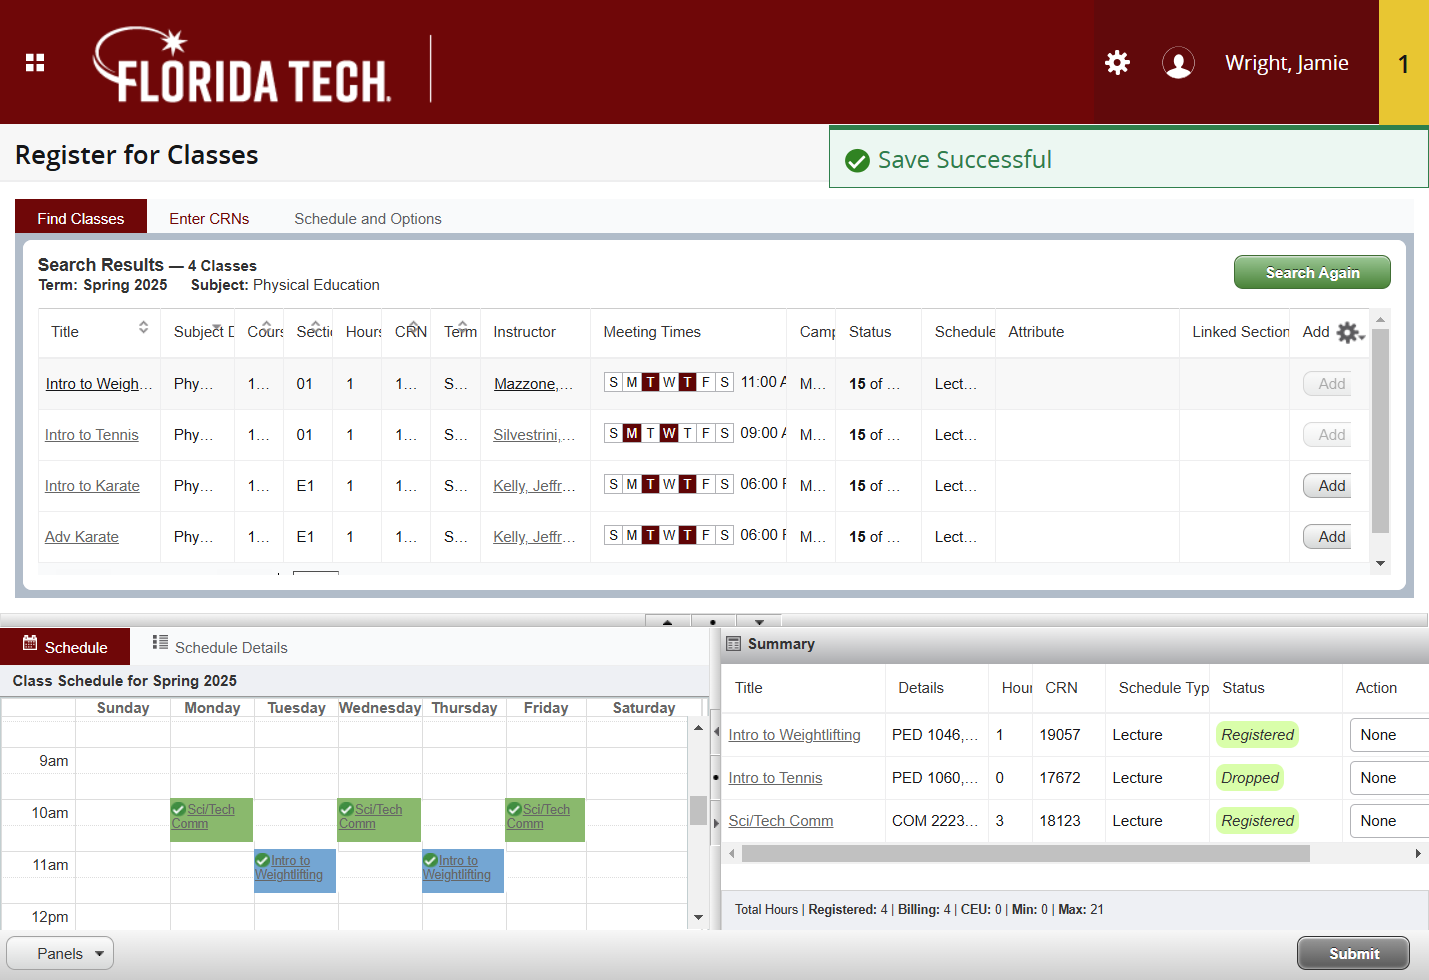Select the Find Classes tab

point(81,218)
